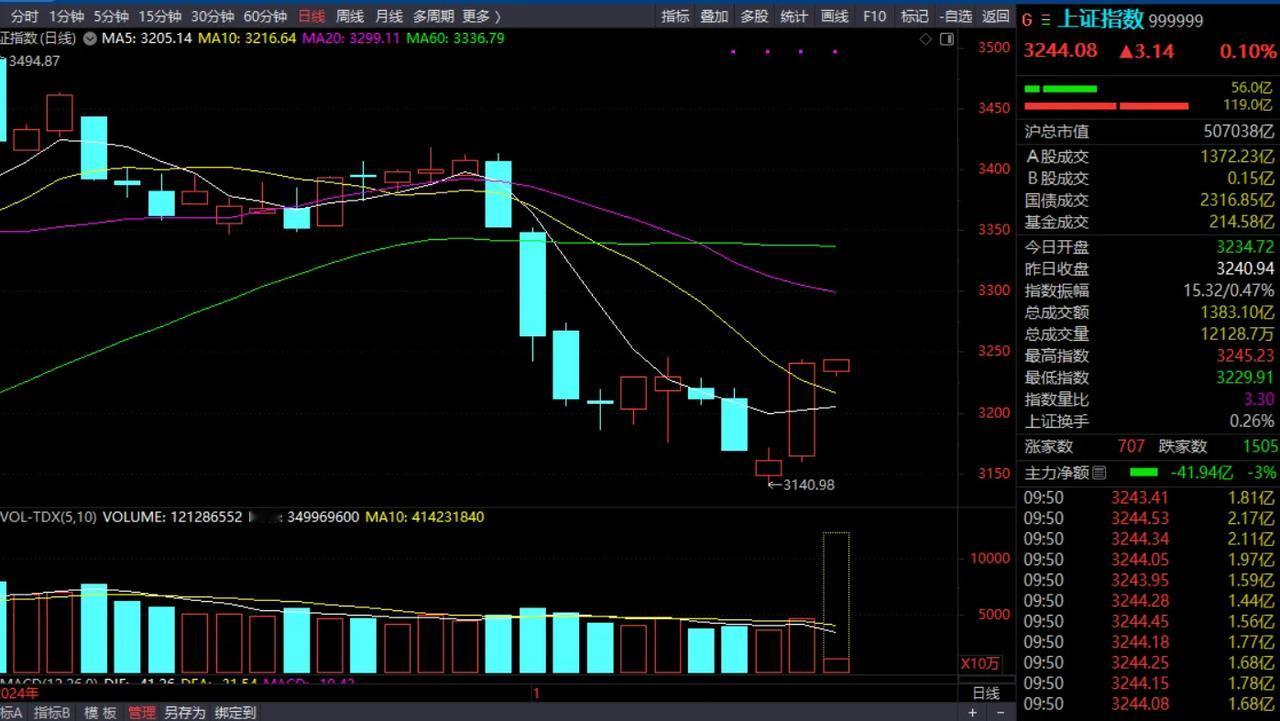Viewport: 1280px width, 721px height.
Task: Click the MA20: 3299.11 label
Action: pos(351,38)
